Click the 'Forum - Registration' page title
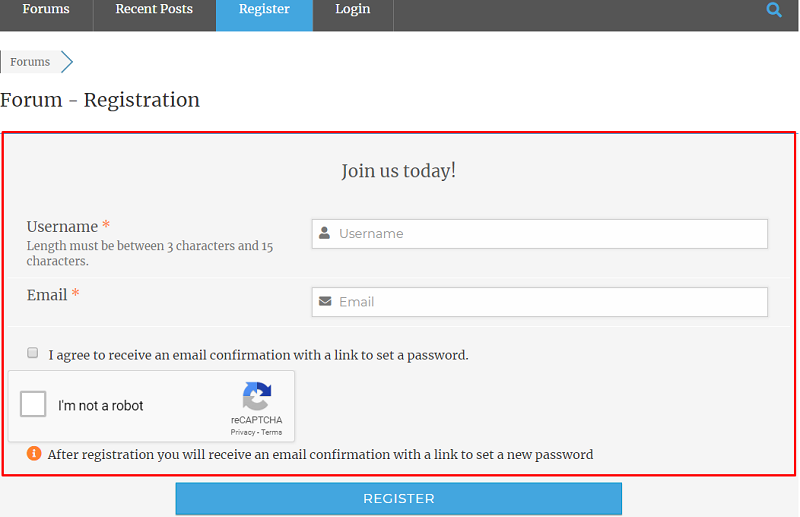 pyautogui.click(x=100, y=100)
